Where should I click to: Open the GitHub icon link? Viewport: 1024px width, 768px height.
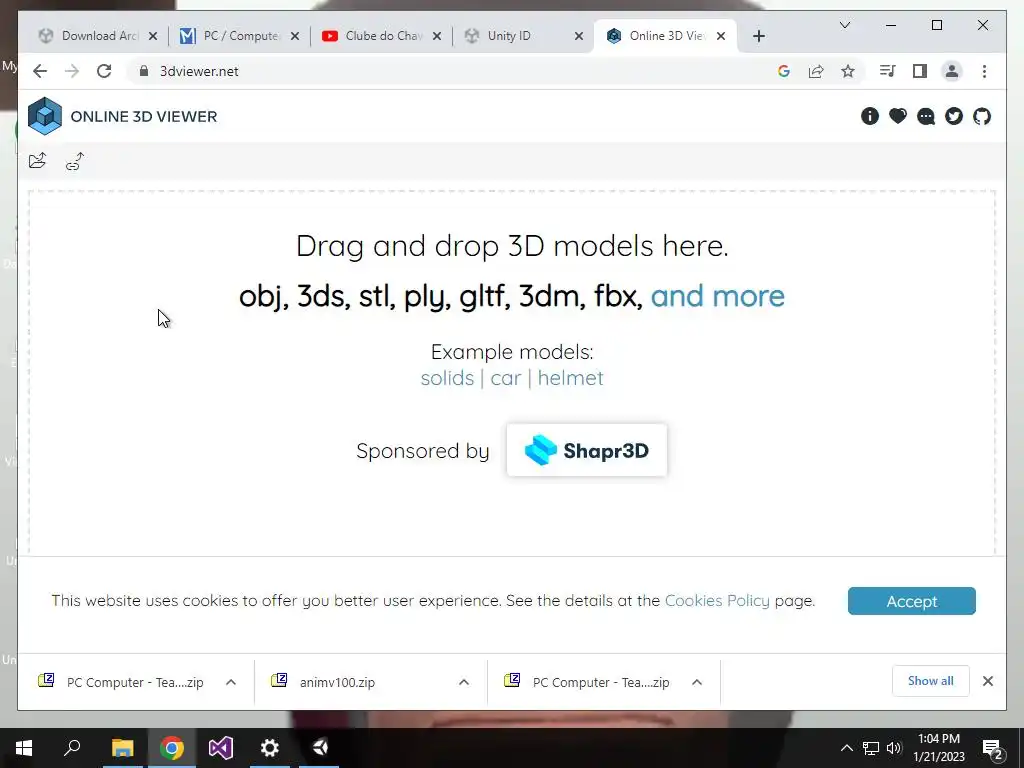tap(982, 116)
